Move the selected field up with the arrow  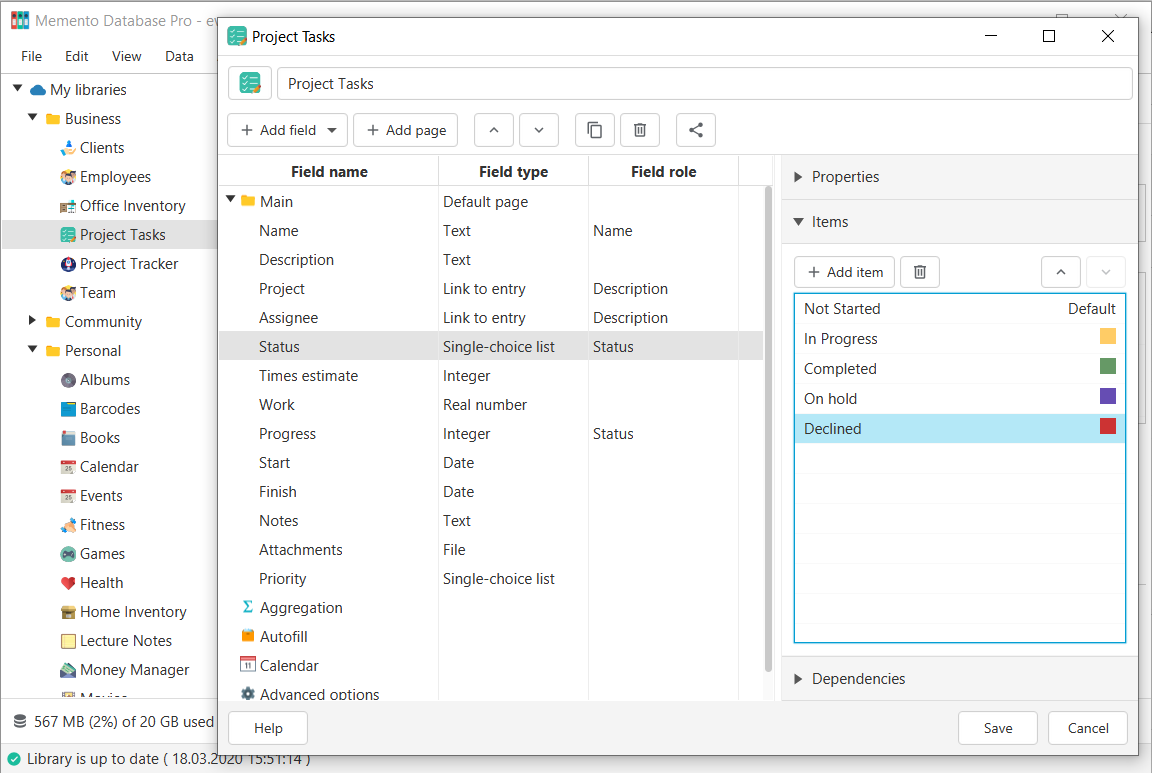pyautogui.click(x=493, y=130)
